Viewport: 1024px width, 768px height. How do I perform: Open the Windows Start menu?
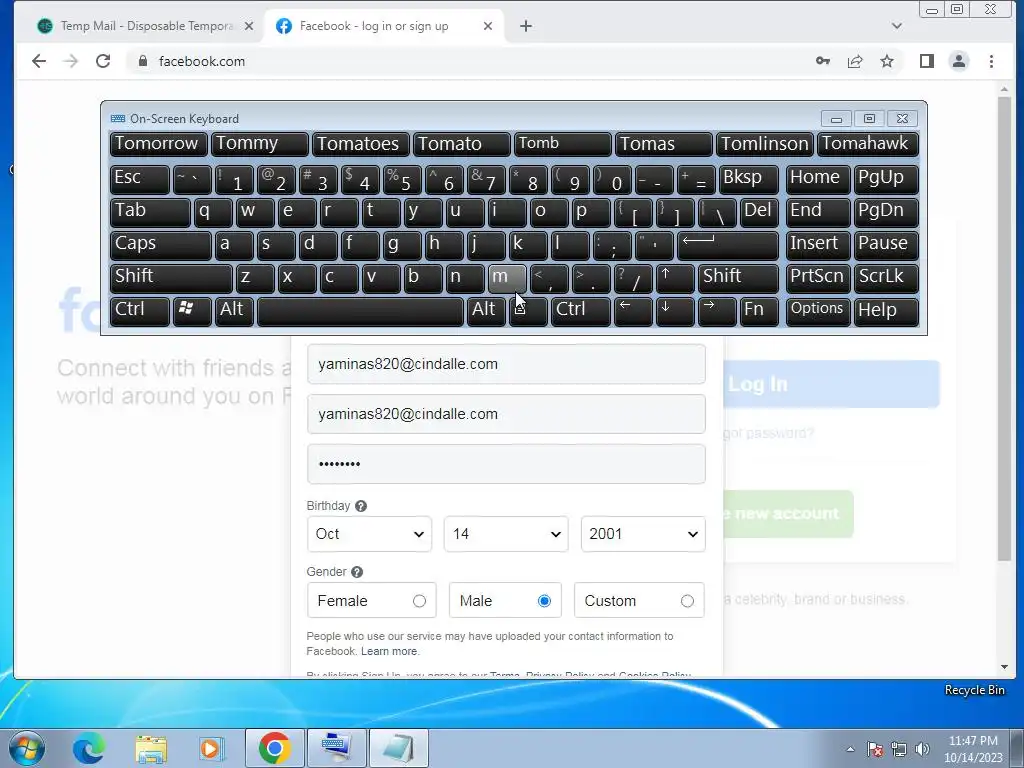pos(26,748)
